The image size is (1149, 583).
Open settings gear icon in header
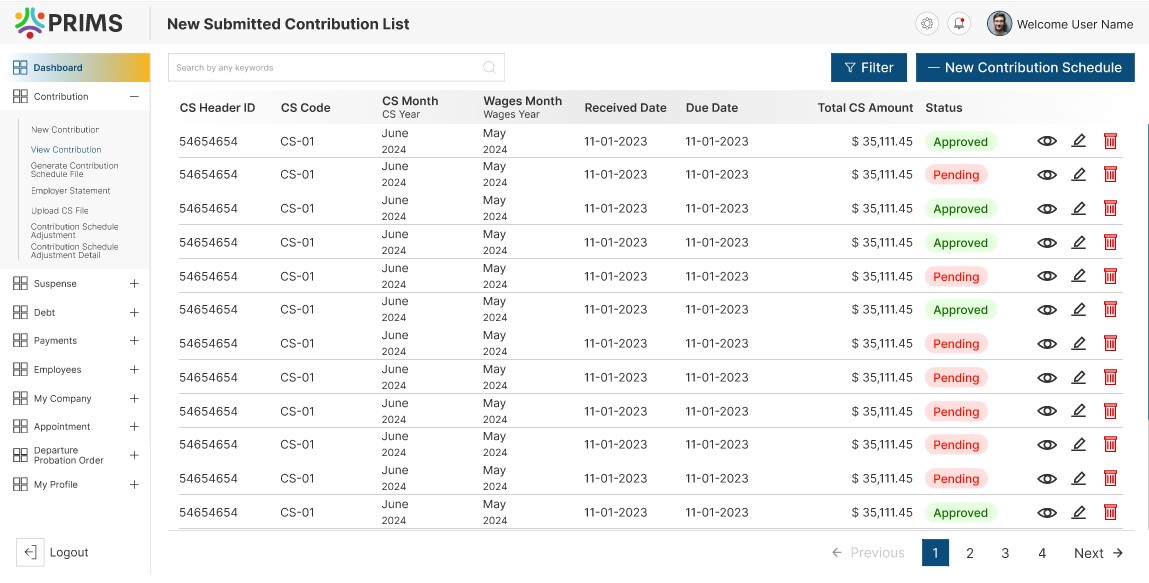(927, 24)
